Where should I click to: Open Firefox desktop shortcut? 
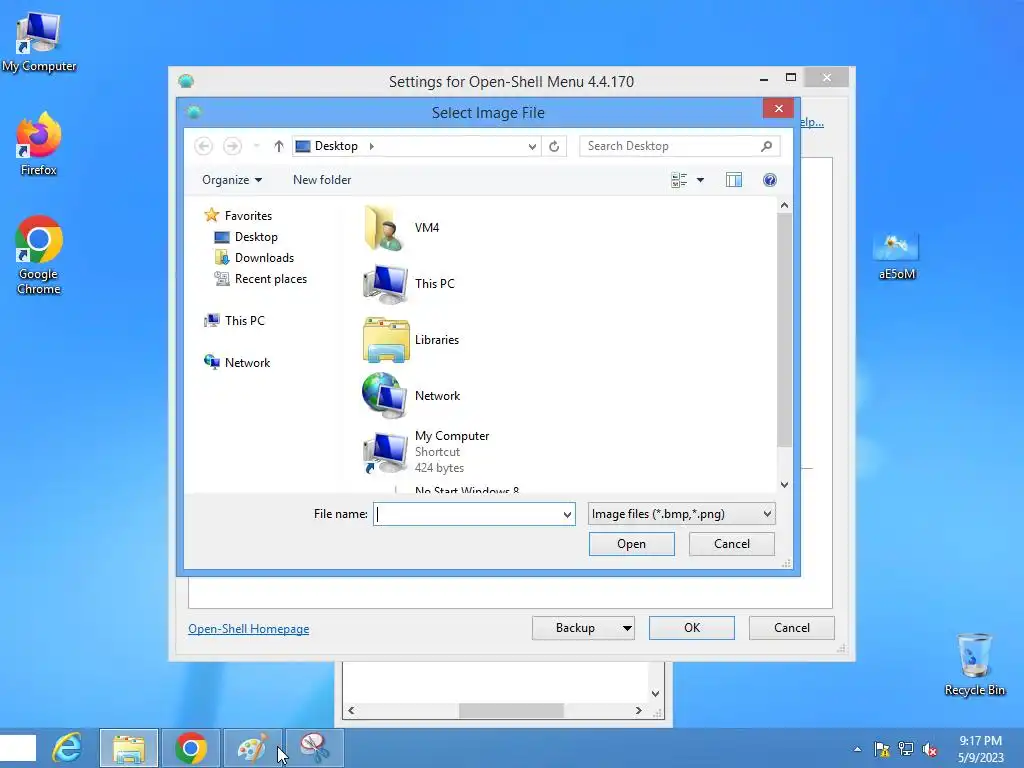[x=39, y=145]
